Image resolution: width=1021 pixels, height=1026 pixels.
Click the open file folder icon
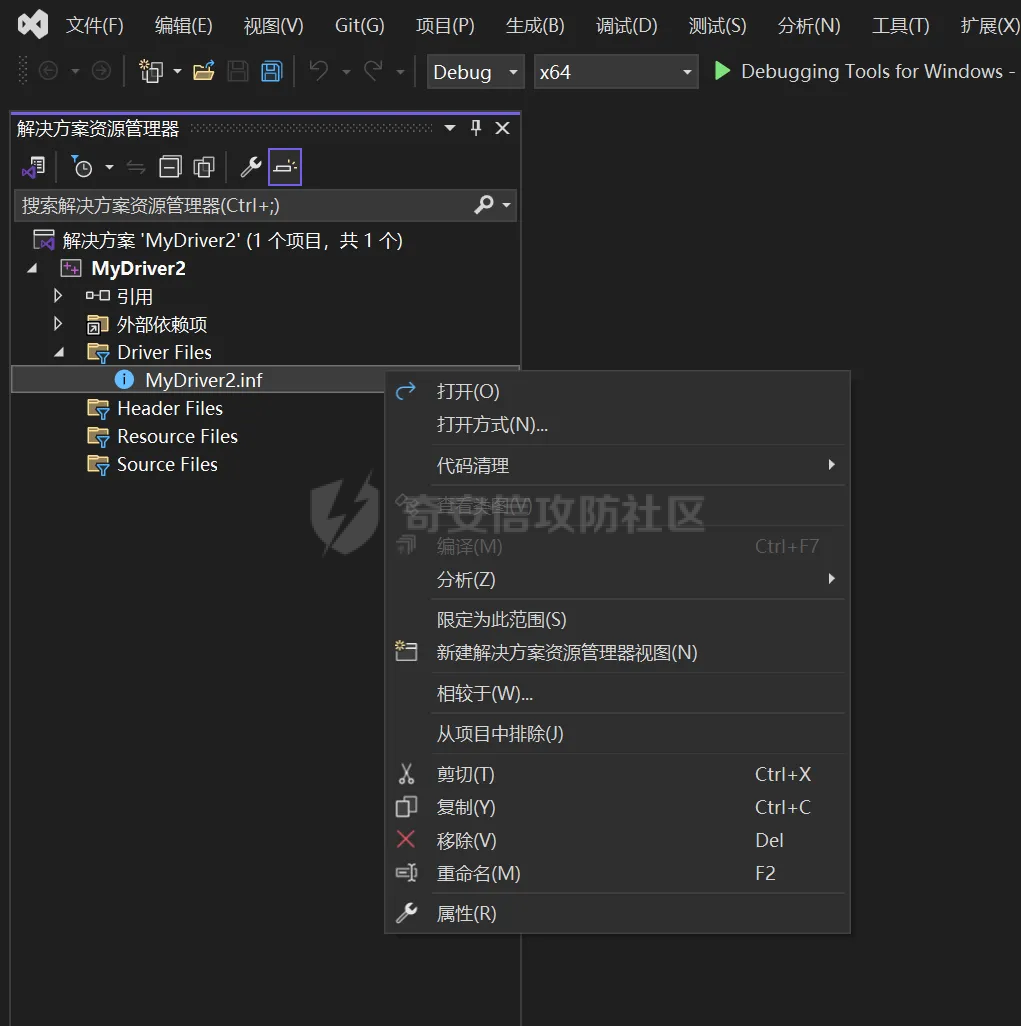pos(204,71)
